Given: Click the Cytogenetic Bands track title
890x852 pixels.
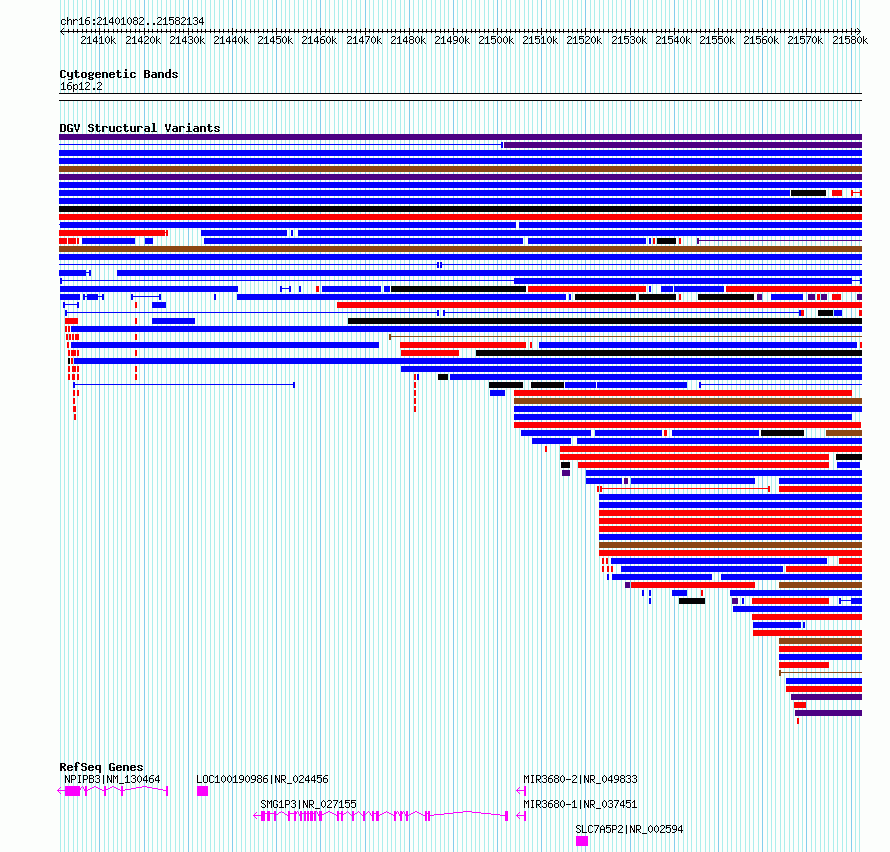Looking at the screenshot, I should pos(119,74).
